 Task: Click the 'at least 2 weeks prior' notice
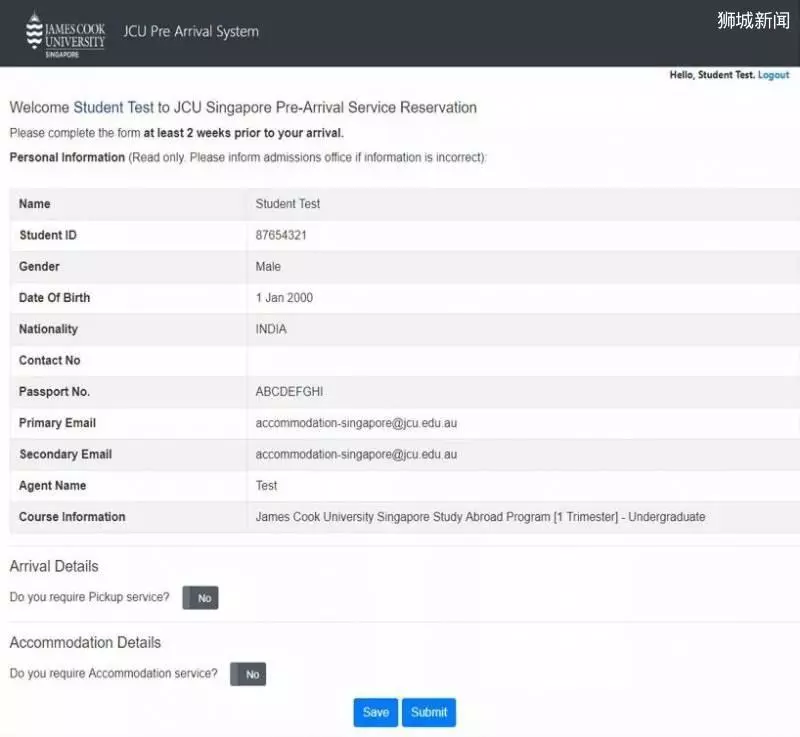pos(243,133)
